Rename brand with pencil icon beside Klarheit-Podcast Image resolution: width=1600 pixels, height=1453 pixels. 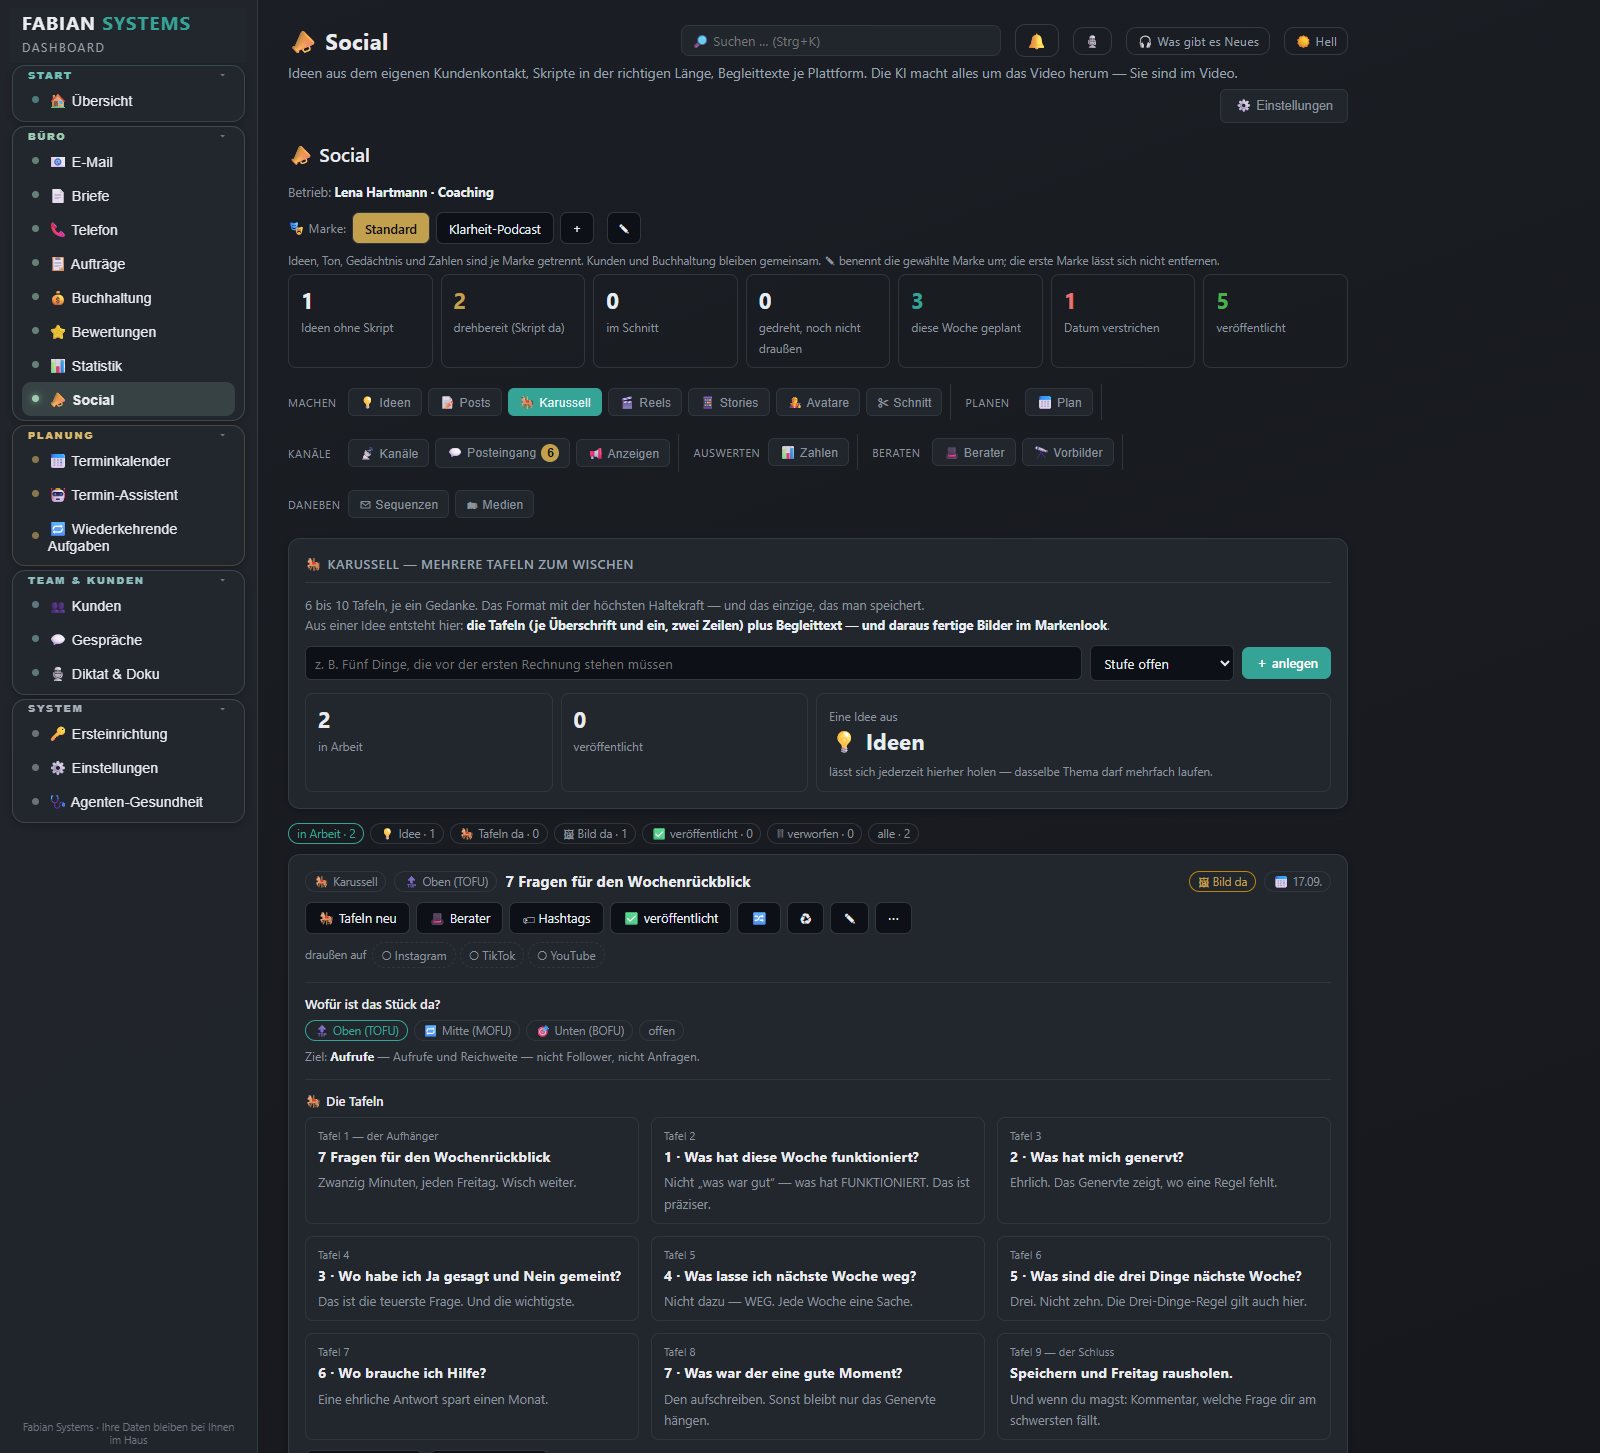tap(623, 228)
